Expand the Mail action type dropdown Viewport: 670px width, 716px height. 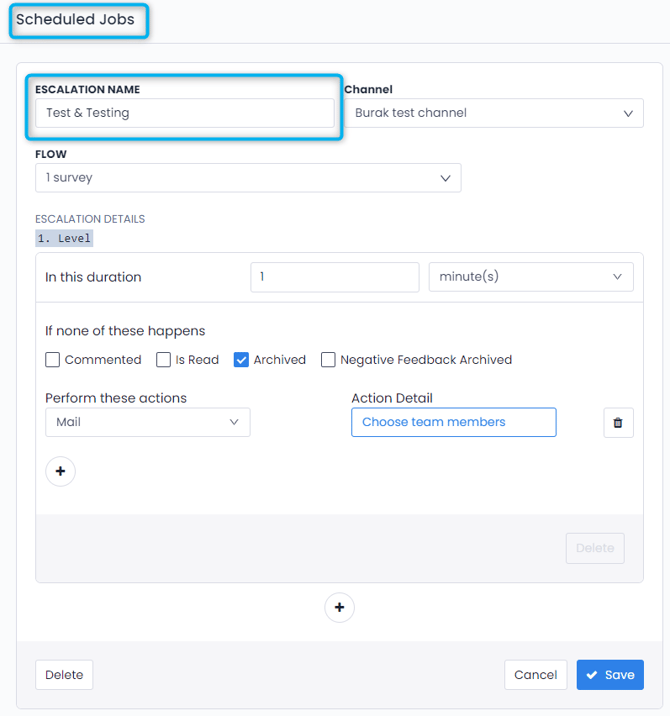coord(148,422)
